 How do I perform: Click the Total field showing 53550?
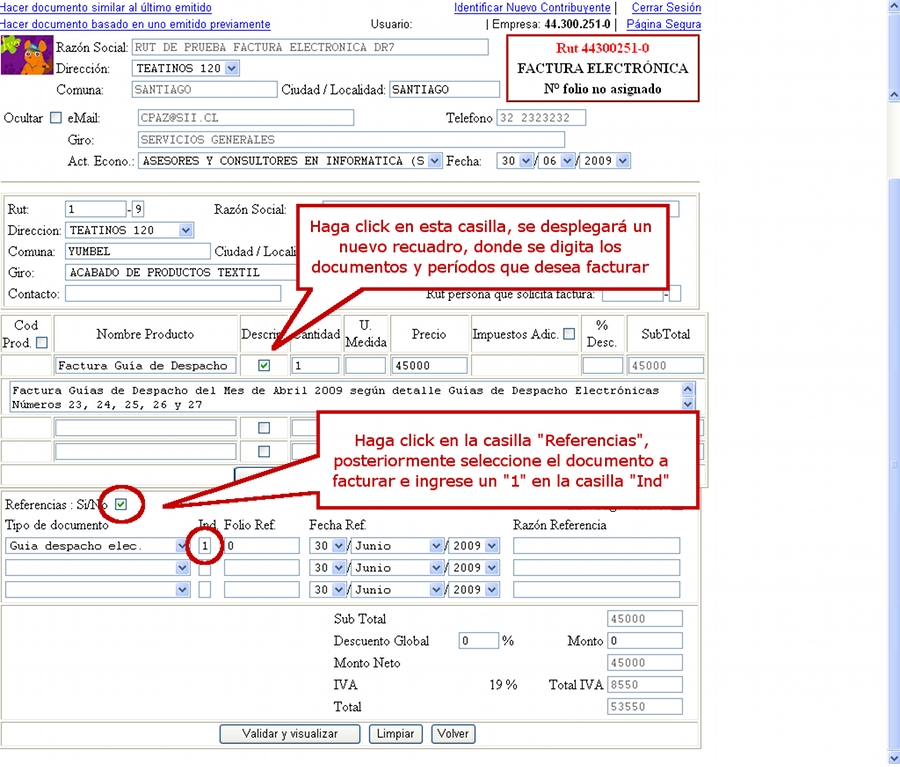[645, 707]
